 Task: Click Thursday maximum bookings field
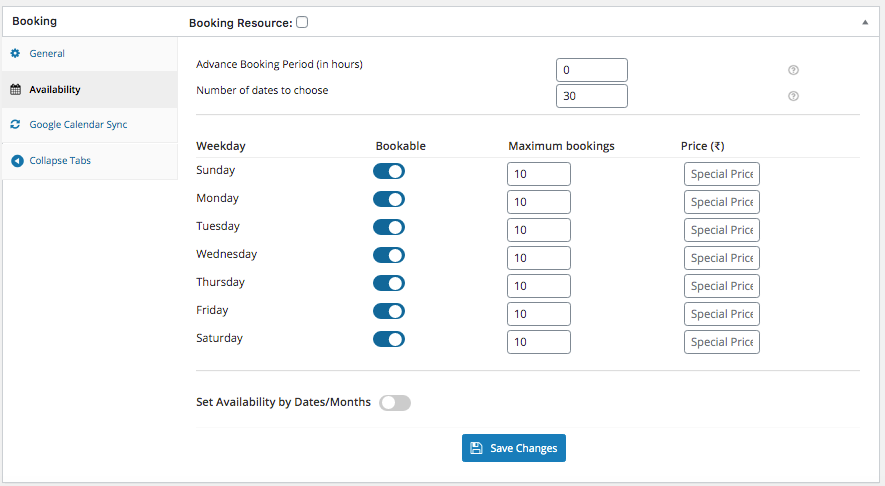pos(538,286)
